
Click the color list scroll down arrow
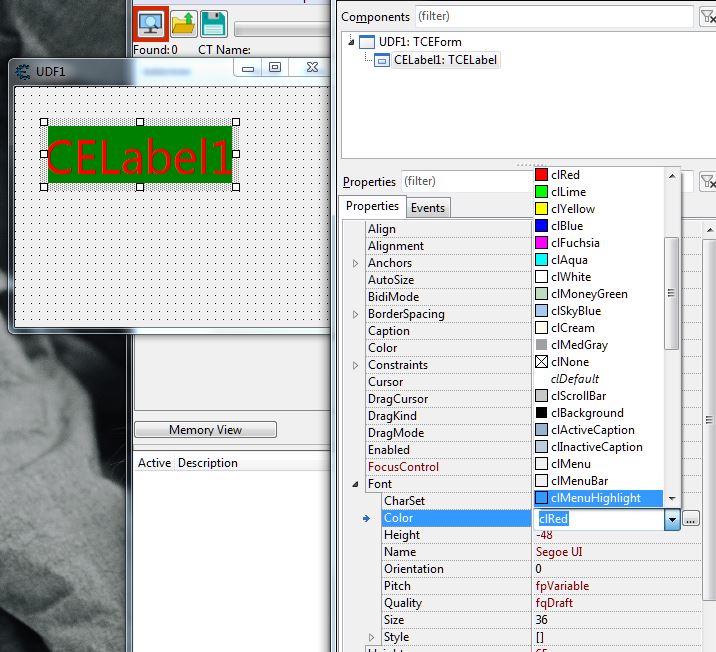[x=672, y=499]
